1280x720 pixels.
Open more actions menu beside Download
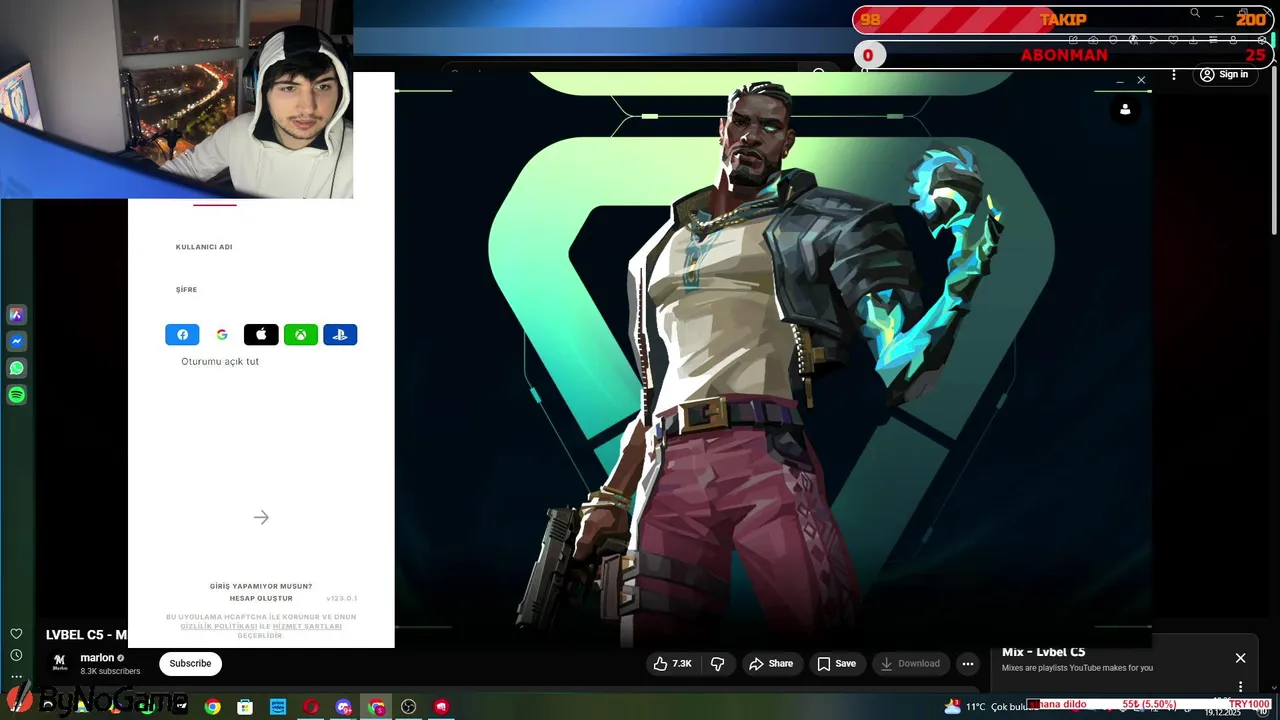(967, 663)
